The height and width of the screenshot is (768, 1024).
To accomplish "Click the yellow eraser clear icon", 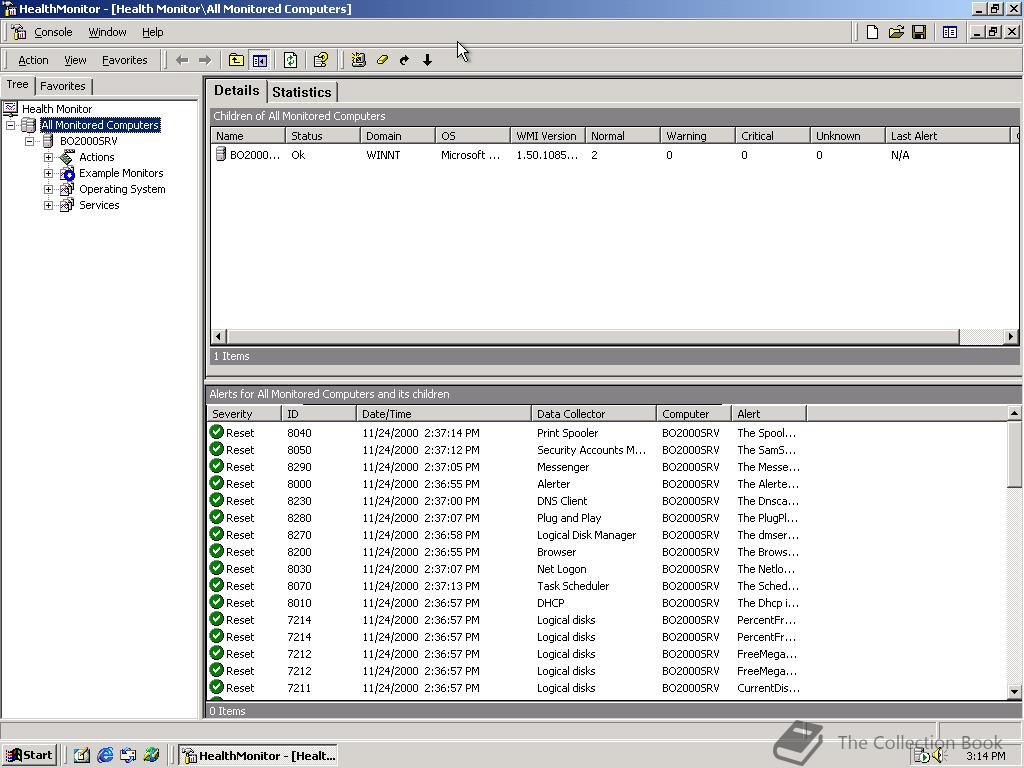I will [x=382, y=60].
